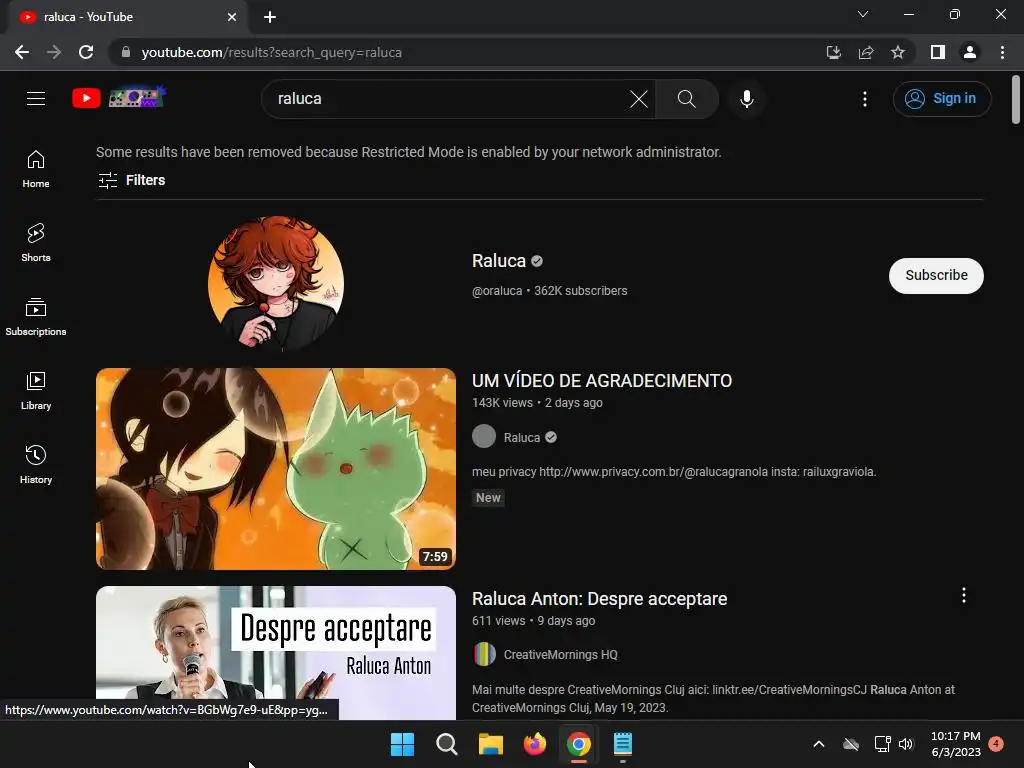
Task: Click the Chrome taskbar icon
Action: [579, 744]
